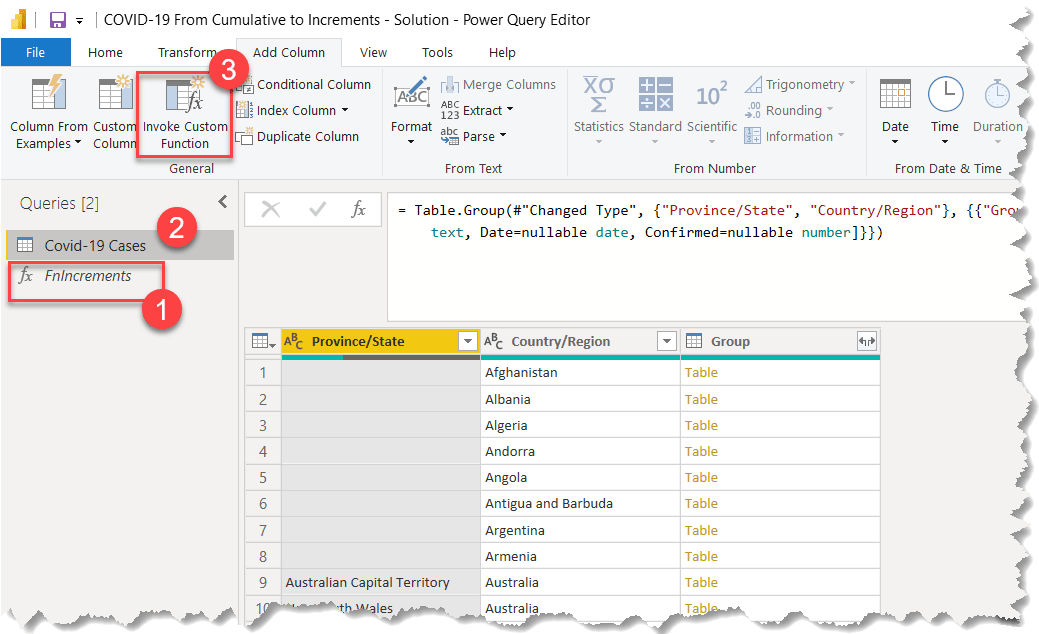Open the Table link in Algeria row
The image size is (1039, 634).
click(701, 425)
